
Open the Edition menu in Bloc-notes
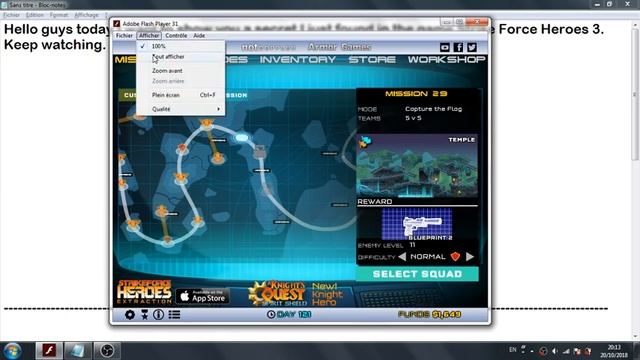point(35,15)
